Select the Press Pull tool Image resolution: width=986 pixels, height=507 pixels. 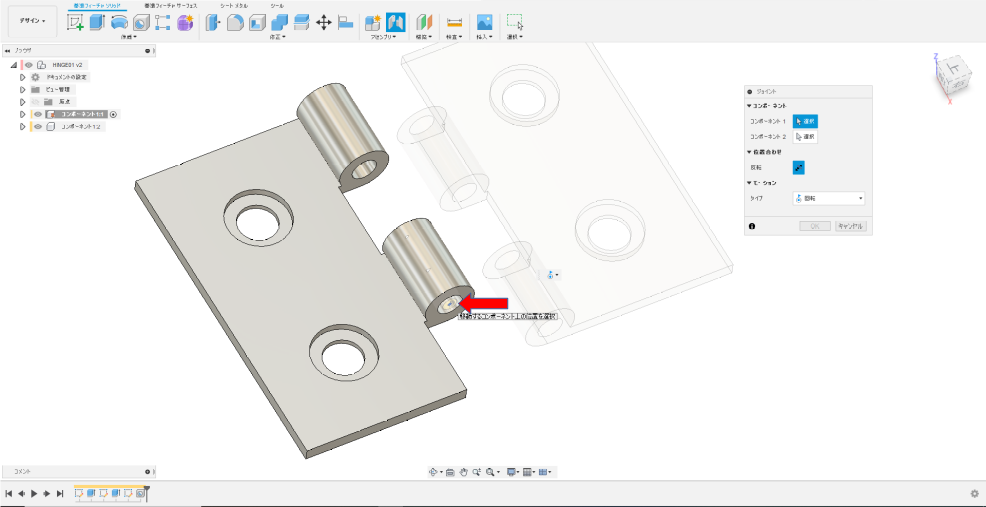pos(213,23)
